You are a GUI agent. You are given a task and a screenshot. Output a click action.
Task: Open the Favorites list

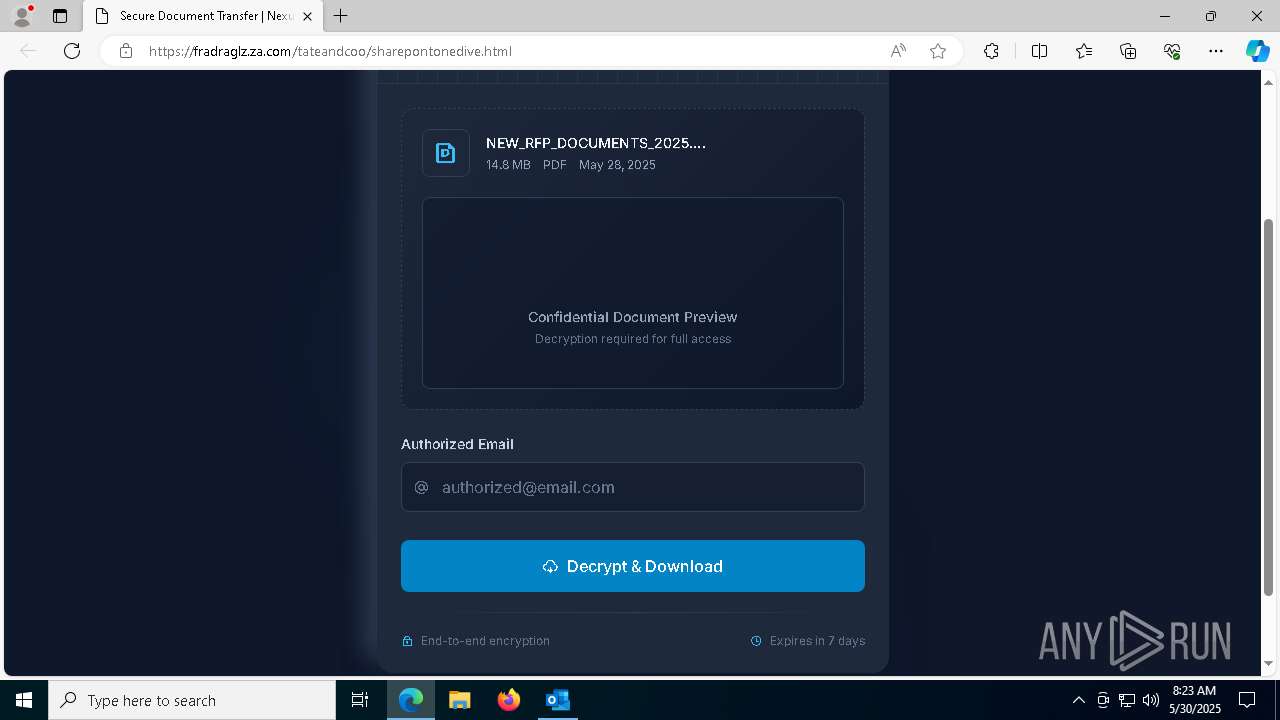tap(1084, 51)
